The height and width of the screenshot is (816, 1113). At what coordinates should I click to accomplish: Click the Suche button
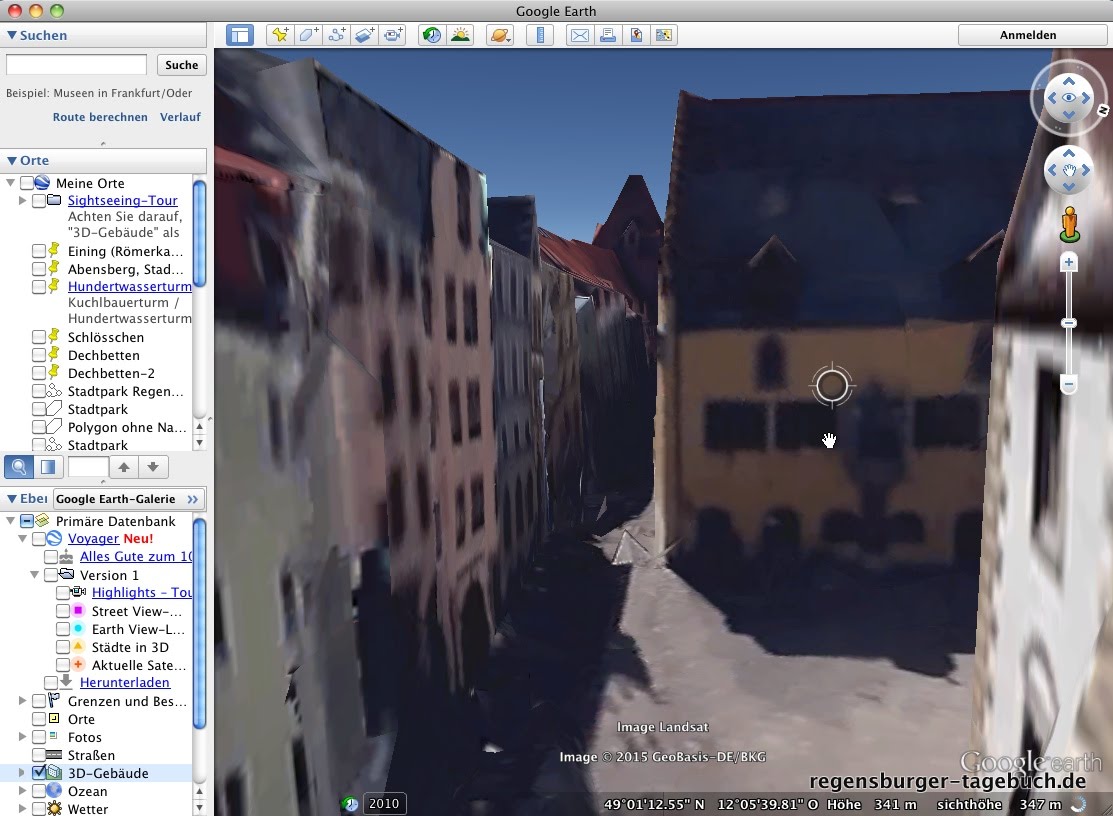click(x=182, y=65)
